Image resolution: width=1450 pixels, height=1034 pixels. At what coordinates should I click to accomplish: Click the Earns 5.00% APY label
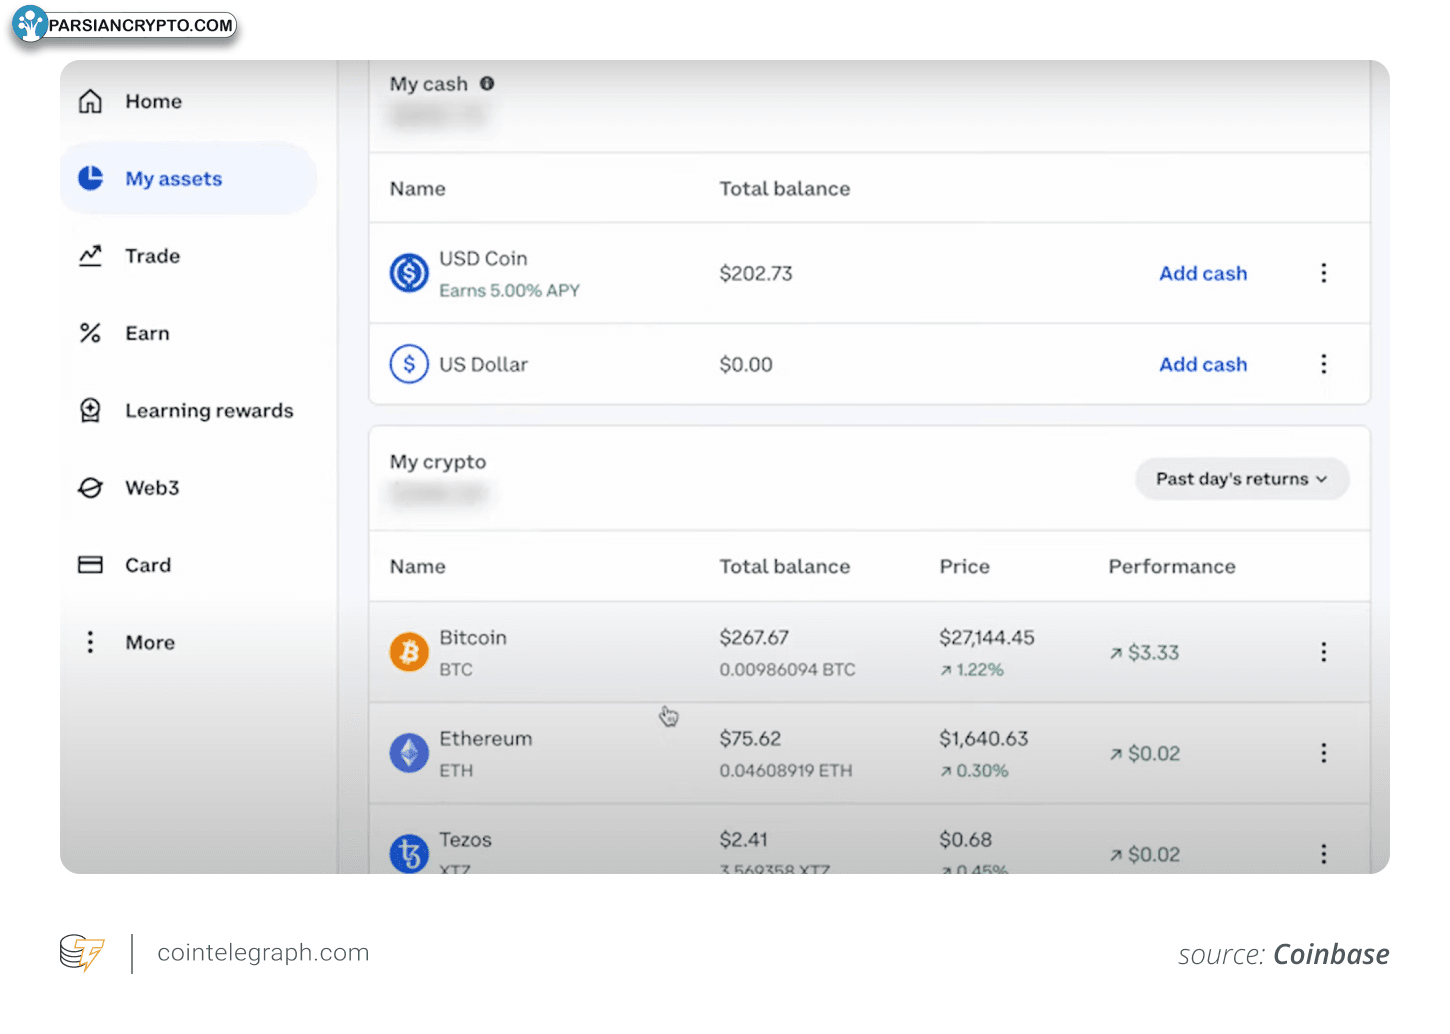(x=510, y=291)
